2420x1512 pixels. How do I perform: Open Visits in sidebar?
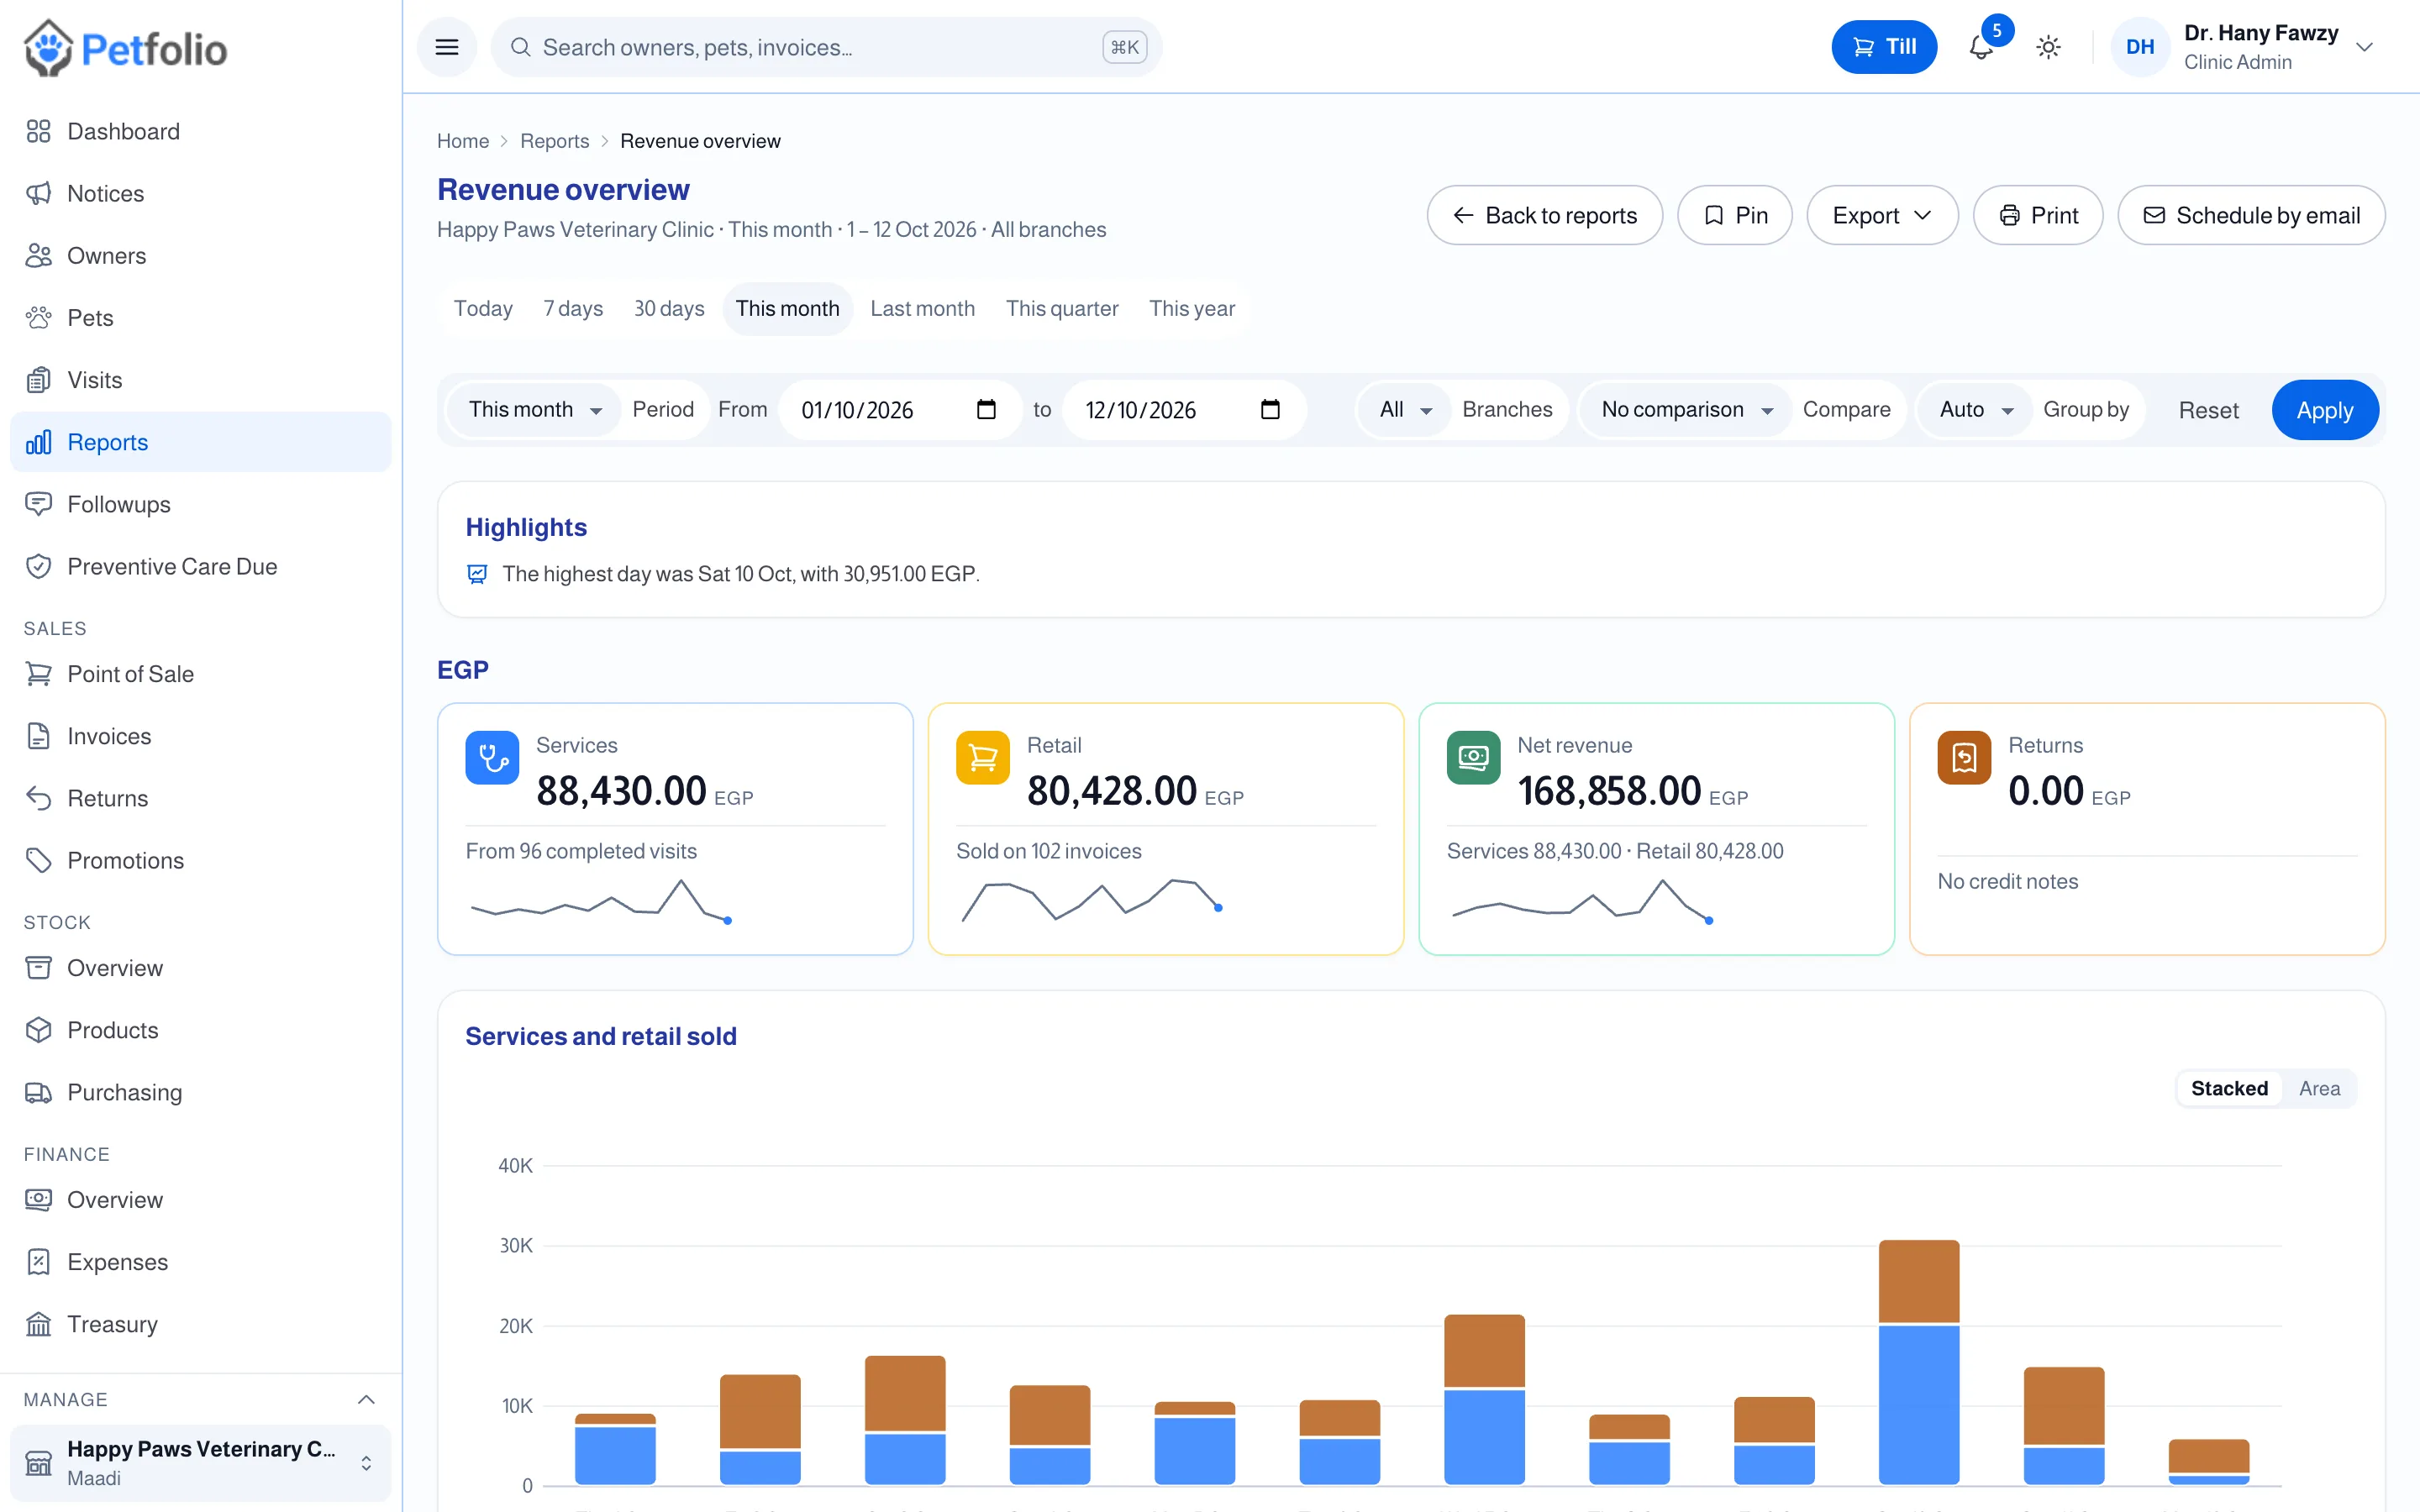click(200, 380)
